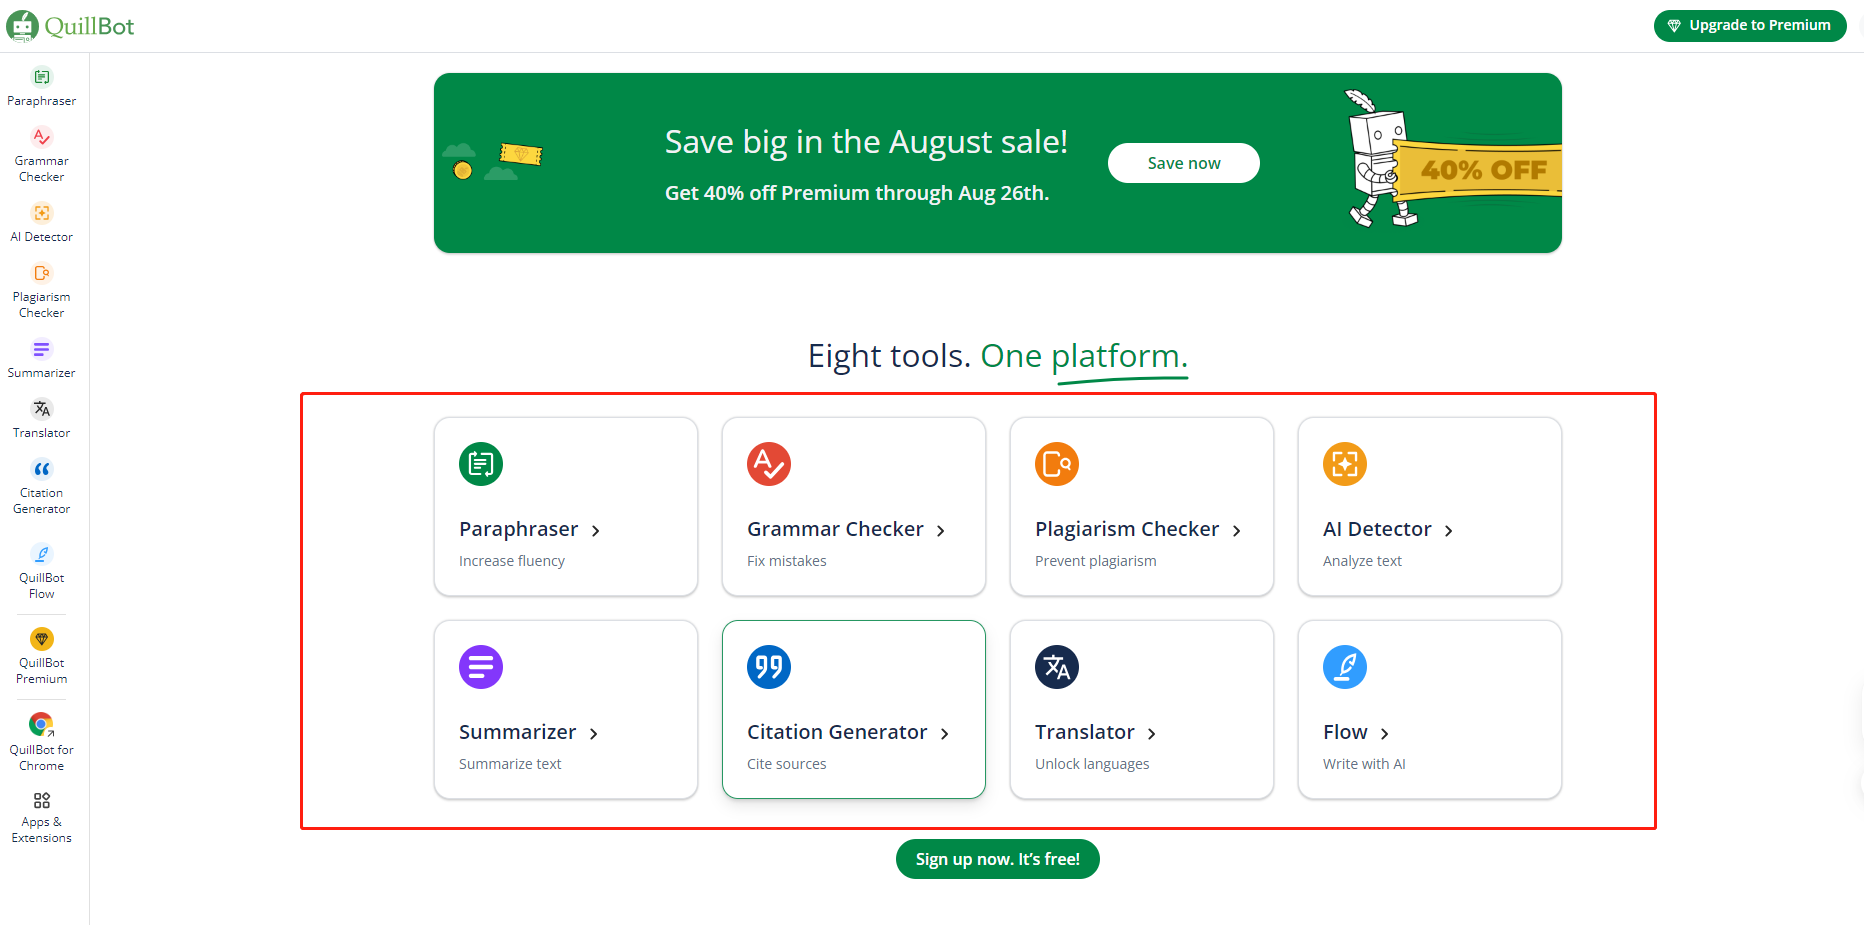Screen dimensions: 1864x925
Task: Click the 'Prevent plagiarism' subtitle
Action: (1096, 561)
